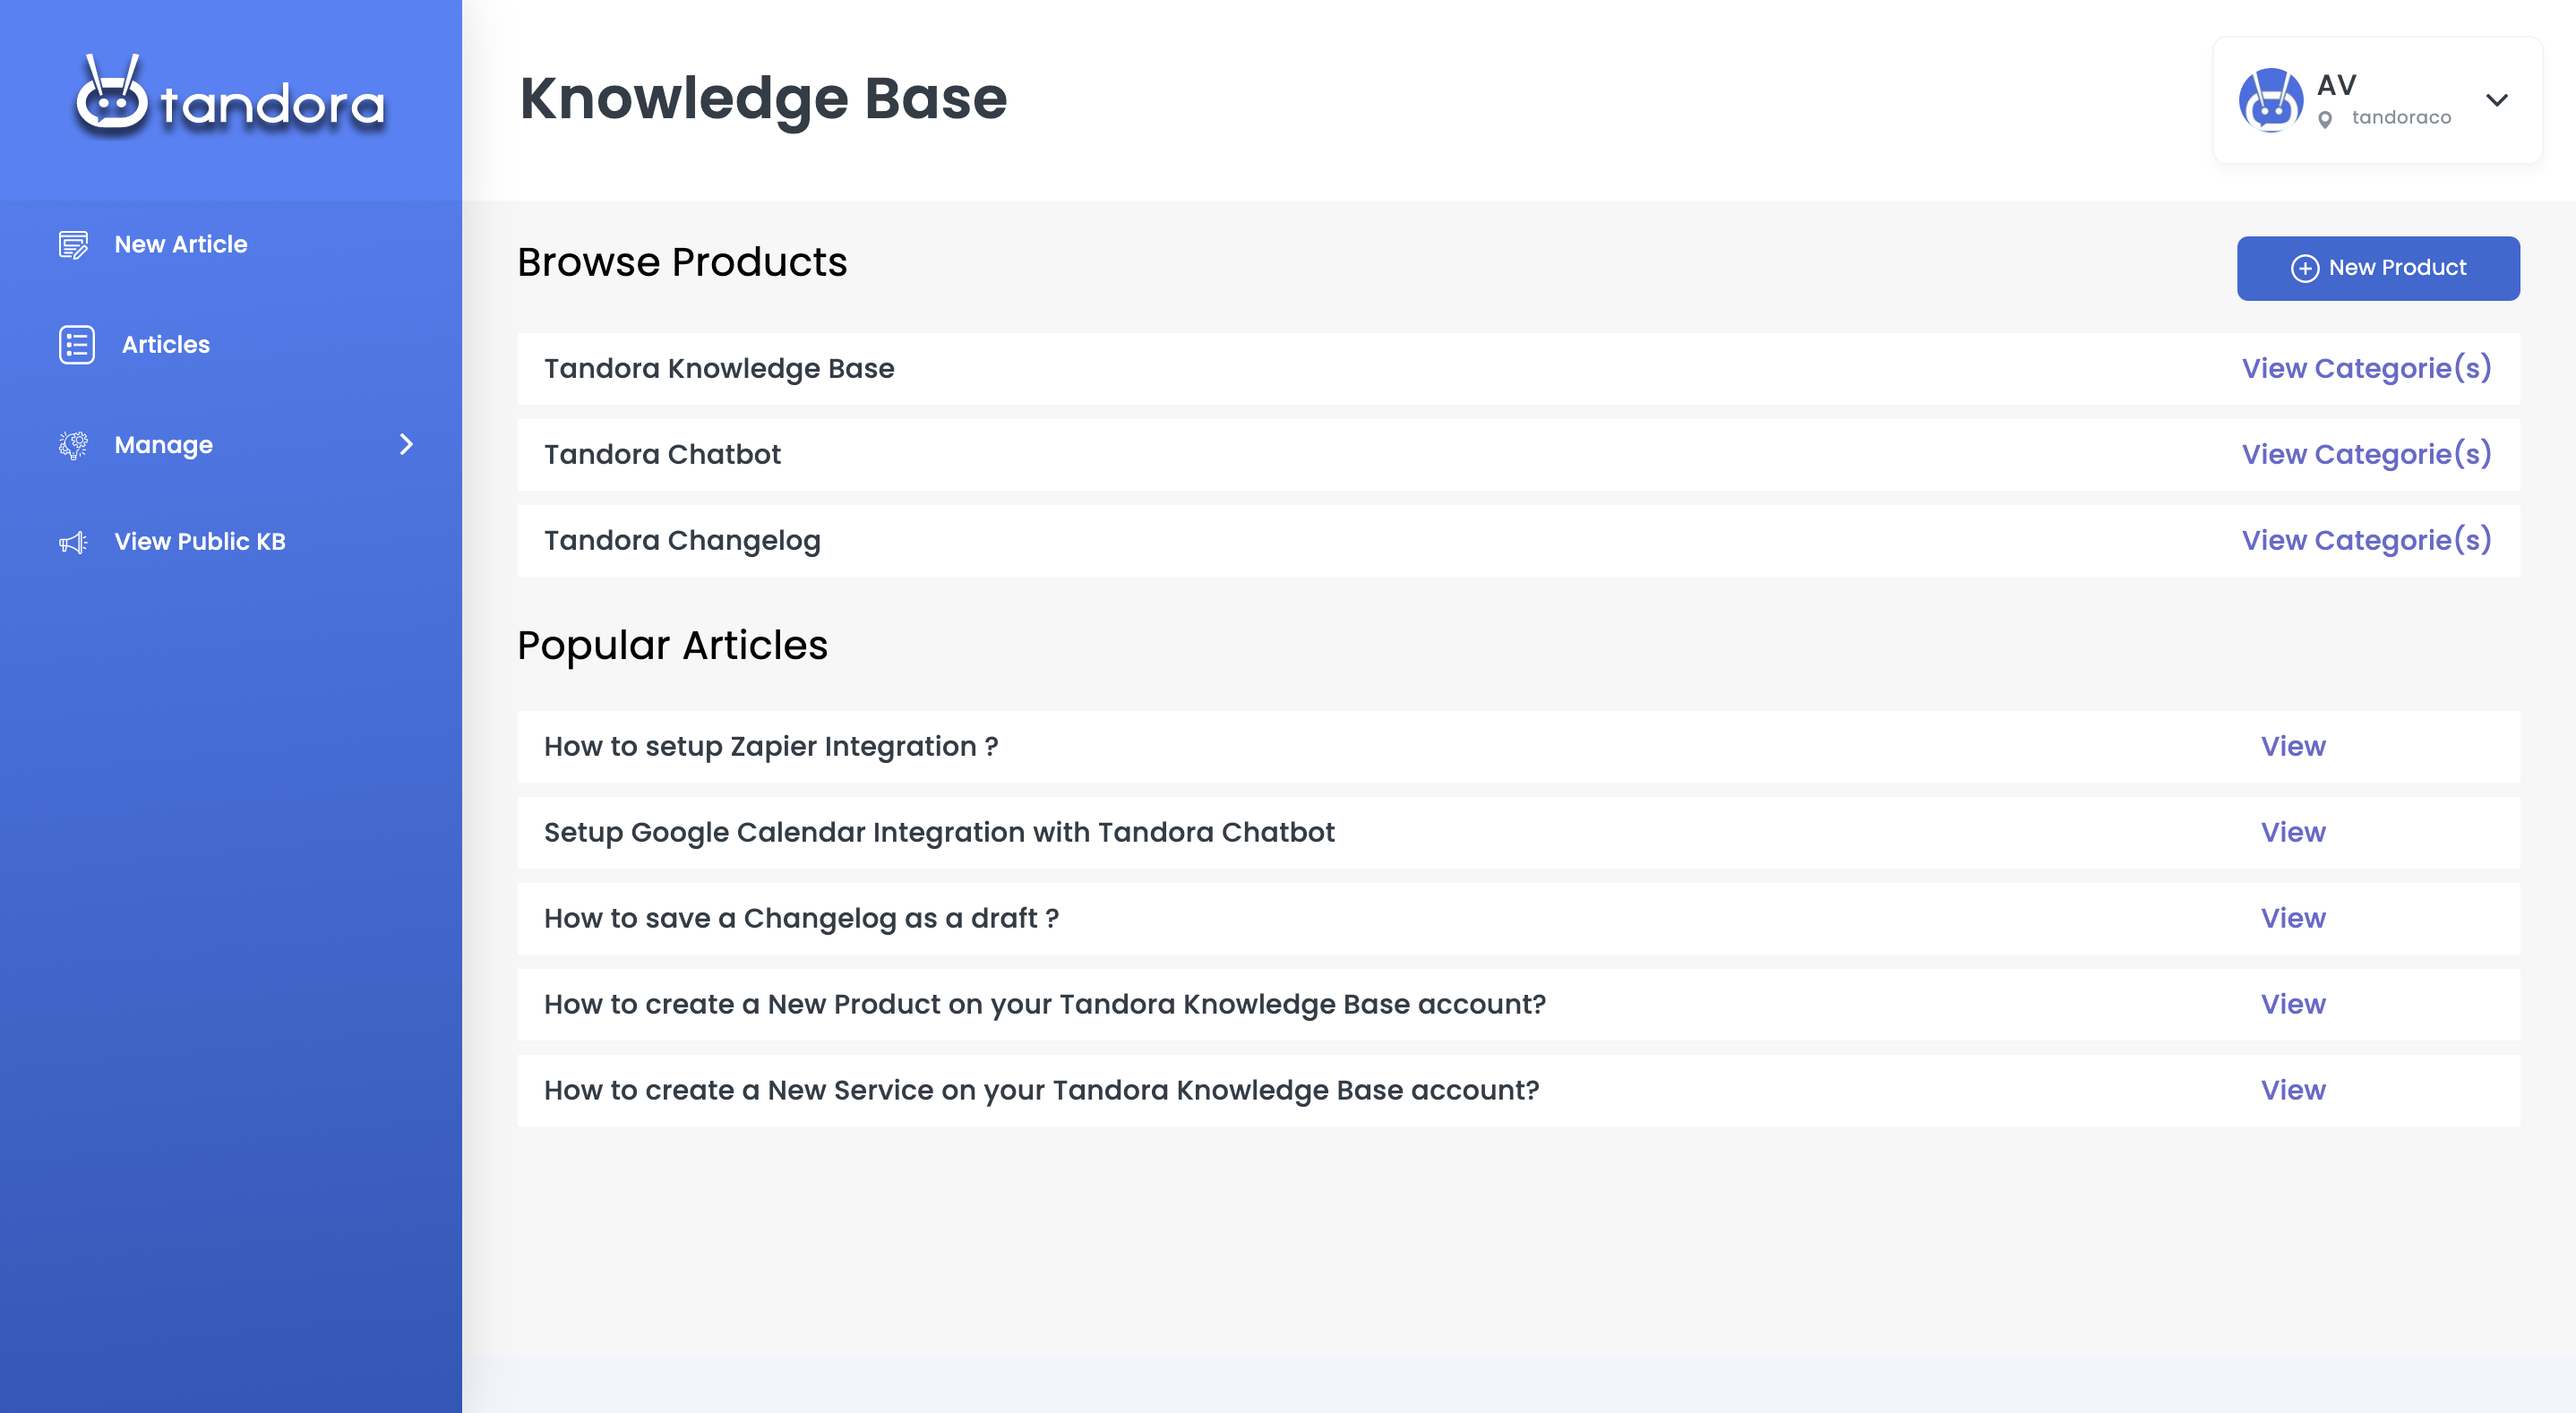The height and width of the screenshot is (1413, 2576).
Task: View the Zapier Integration setup article
Action: click(x=2292, y=747)
